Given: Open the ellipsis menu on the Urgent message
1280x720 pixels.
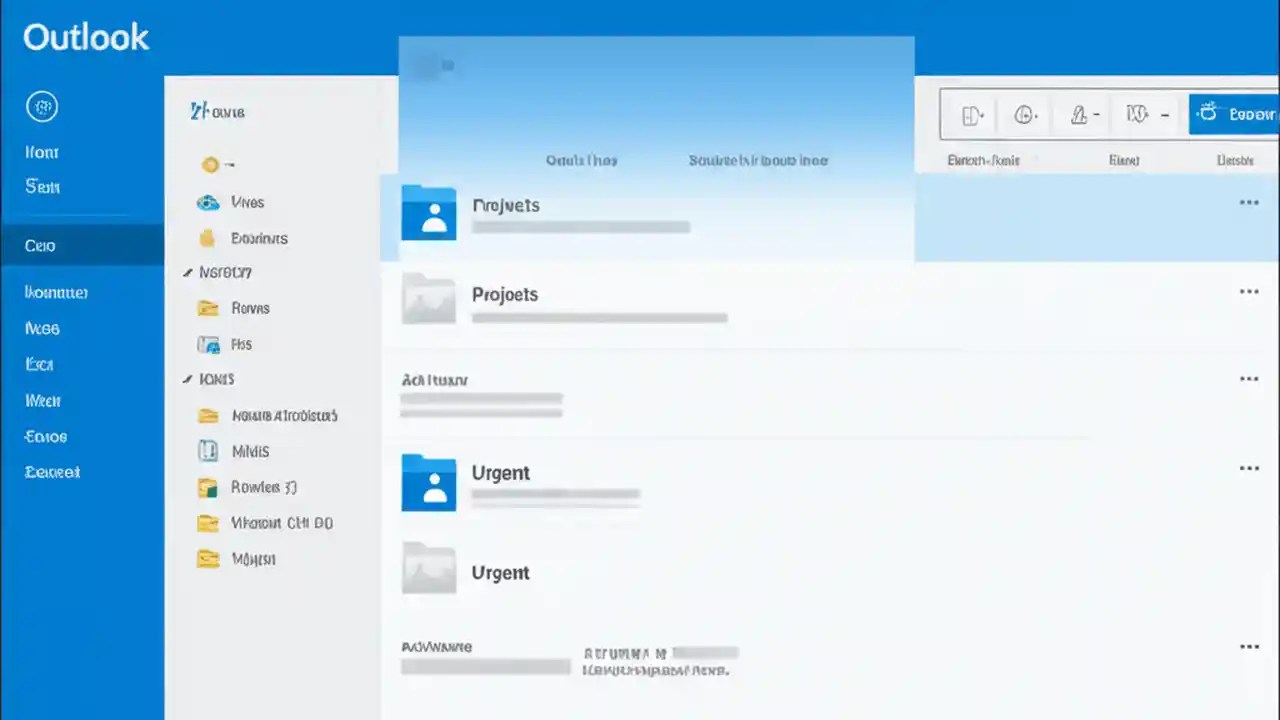Looking at the screenshot, I should [x=1249, y=467].
